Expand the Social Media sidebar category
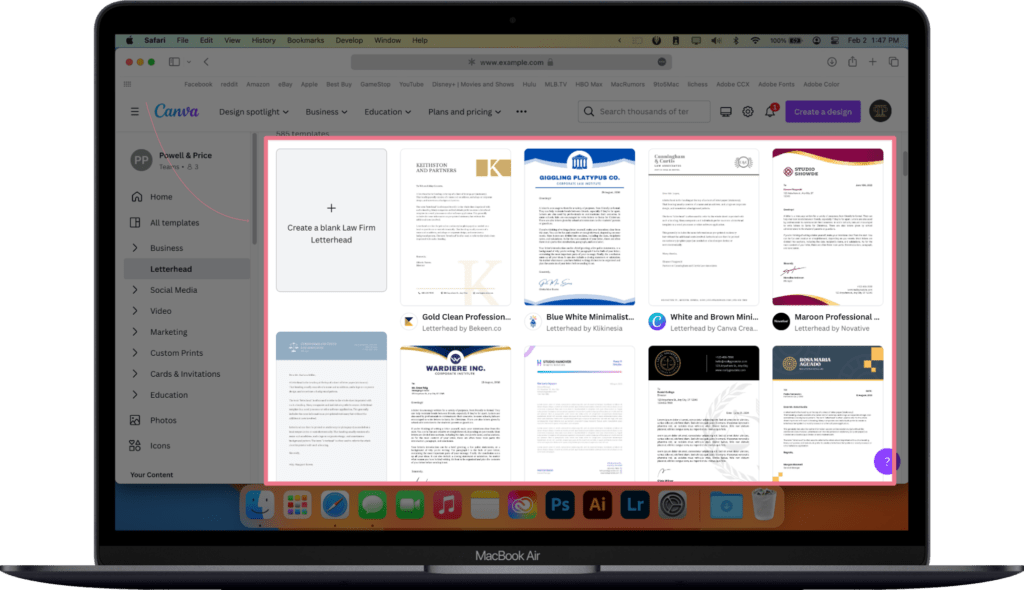Viewport: 1024px width, 590px height. (135, 290)
